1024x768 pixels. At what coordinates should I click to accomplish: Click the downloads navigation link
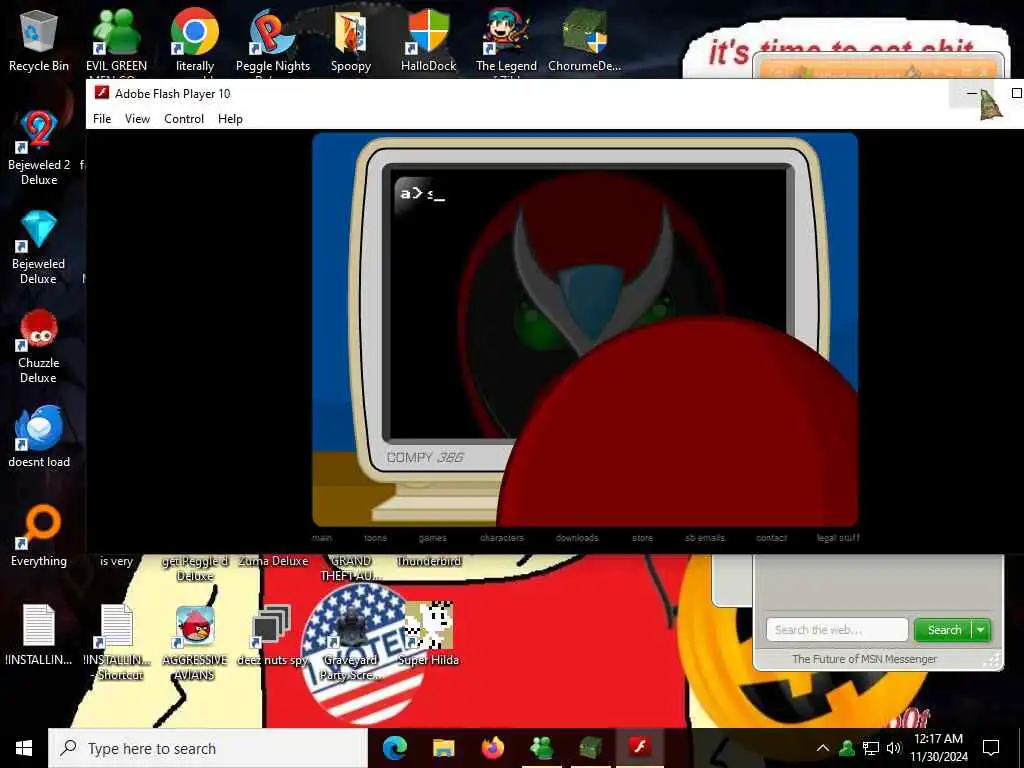(x=577, y=538)
